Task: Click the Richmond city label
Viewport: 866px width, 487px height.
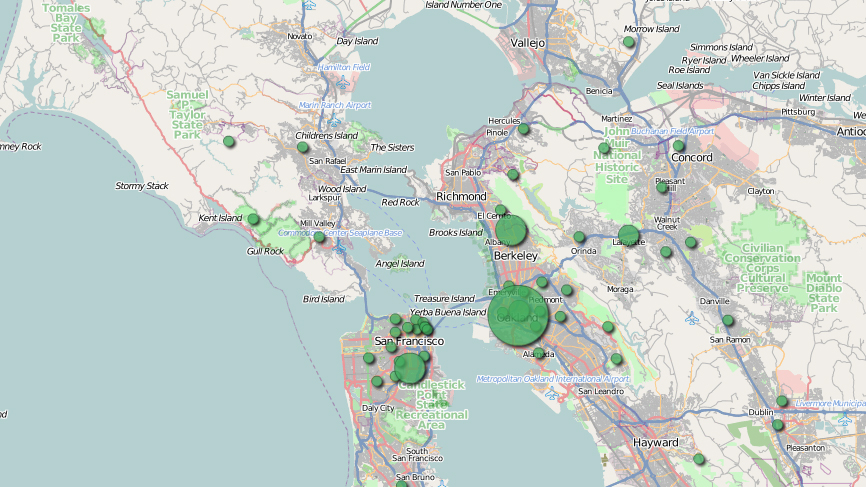Action: [x=461, y=196]
